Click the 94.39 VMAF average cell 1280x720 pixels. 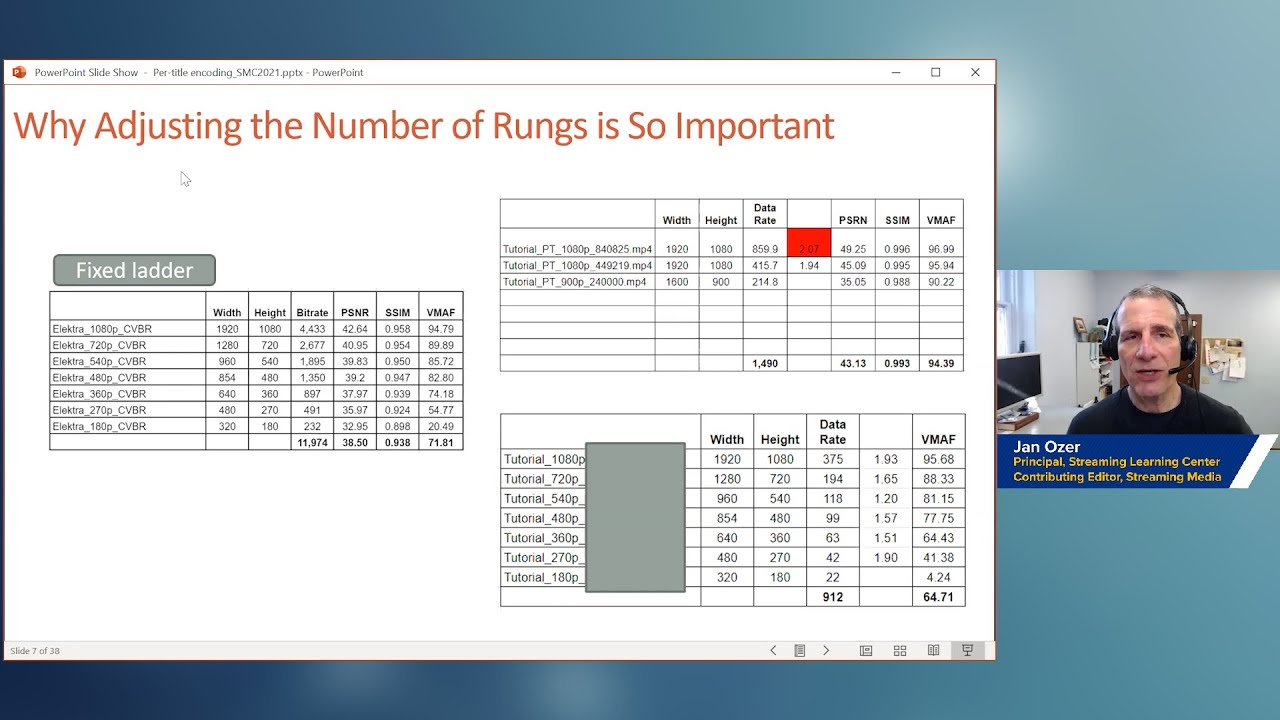pyautogui.click(x=941, y=363)
